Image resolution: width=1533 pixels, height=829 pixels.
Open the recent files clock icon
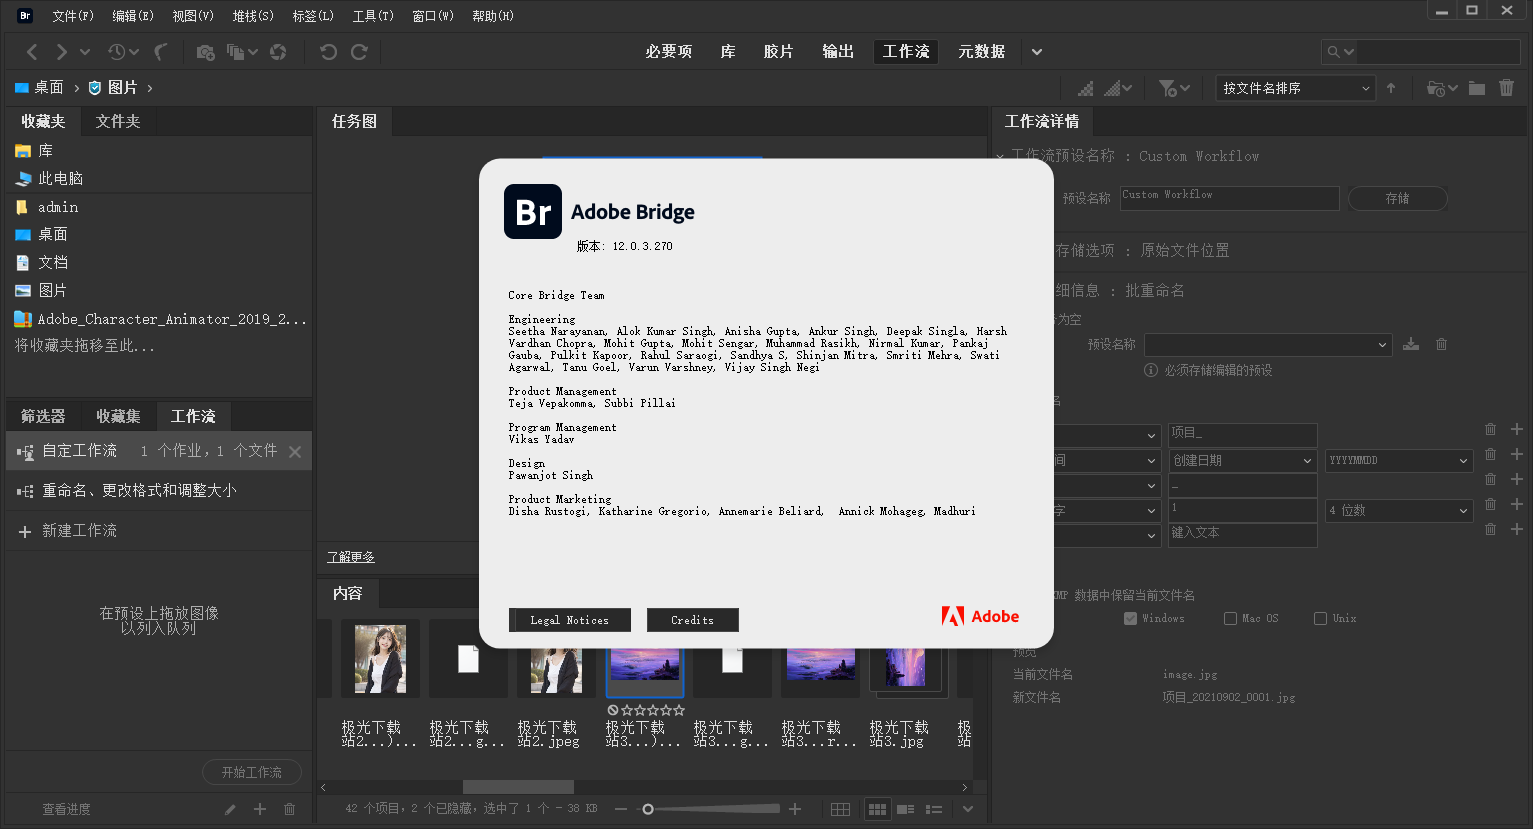pos(117,52)
